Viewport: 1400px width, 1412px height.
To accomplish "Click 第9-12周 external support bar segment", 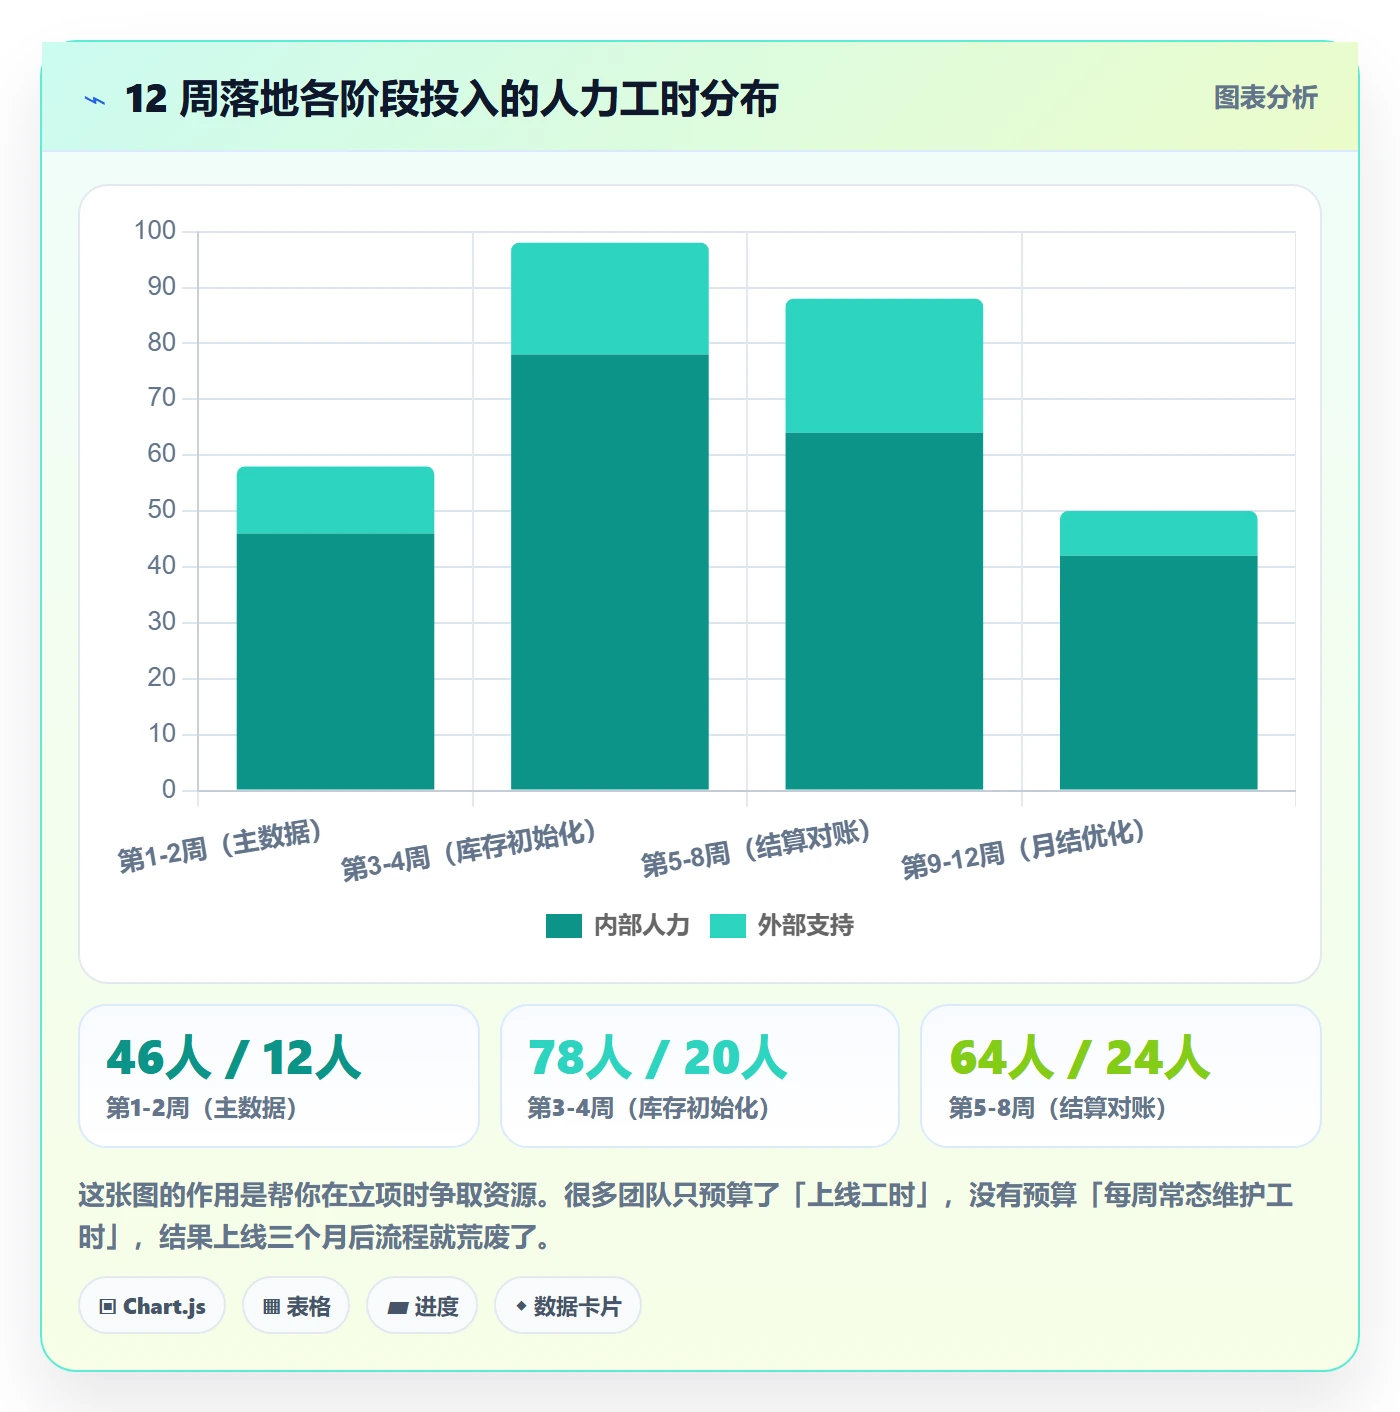I will 1158,534.
